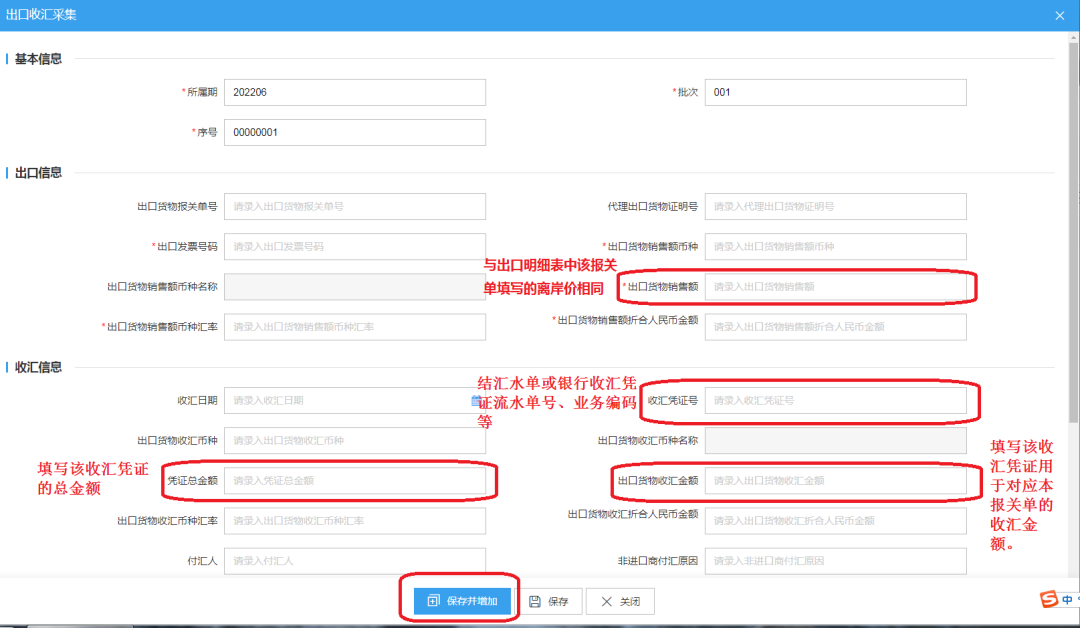Image resolution: width=1080 pixels, height=628 pixels.
Task: Open the 收汇日期 calendar picker icon
Action: tap(477, 400)
